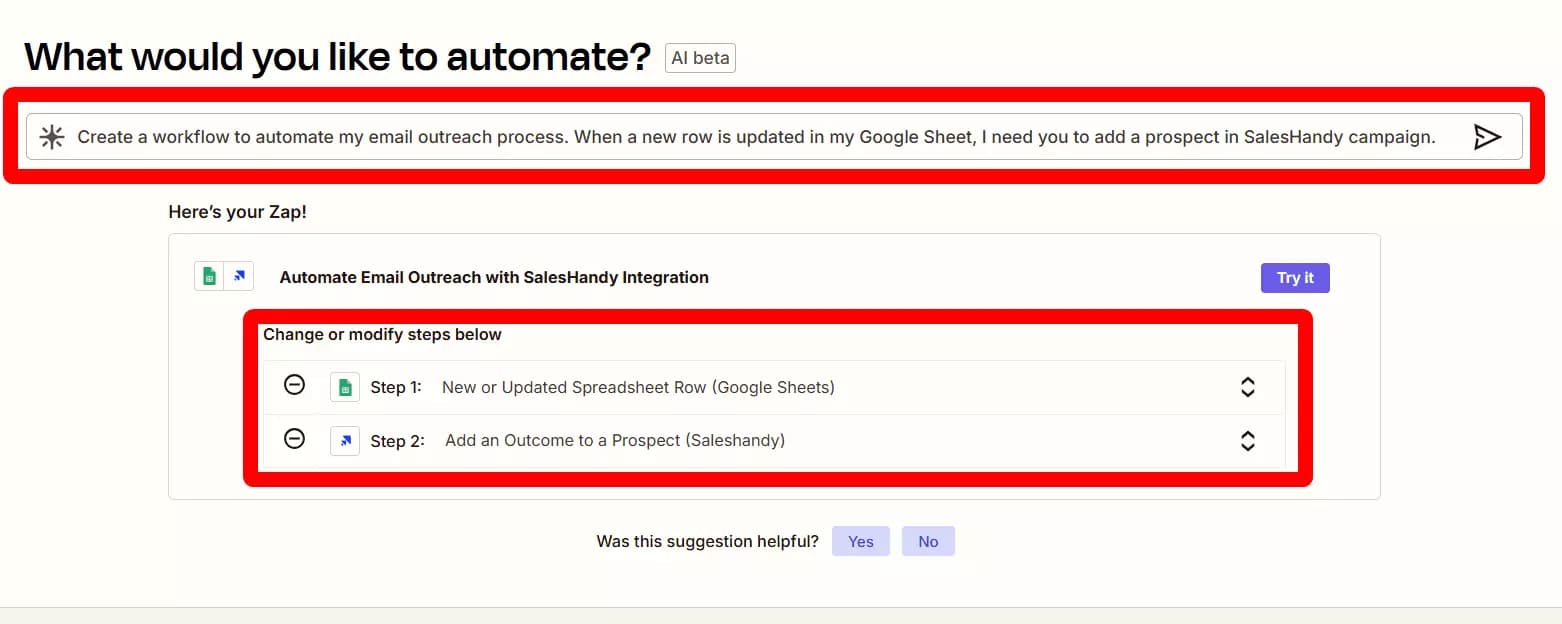Answer No to suggestion helpful
1562x624 pixels.
click(x=928, y=541)
